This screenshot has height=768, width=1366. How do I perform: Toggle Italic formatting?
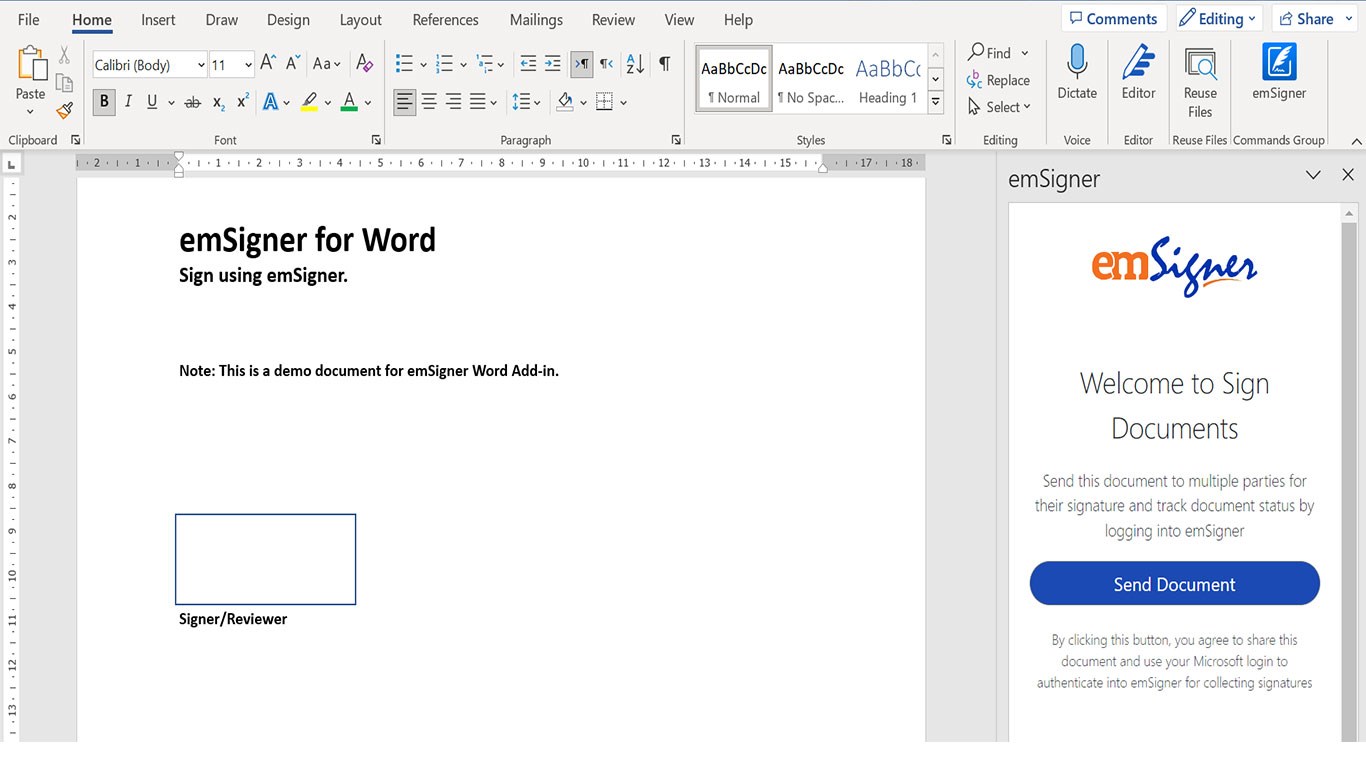[x=128, y=102]
